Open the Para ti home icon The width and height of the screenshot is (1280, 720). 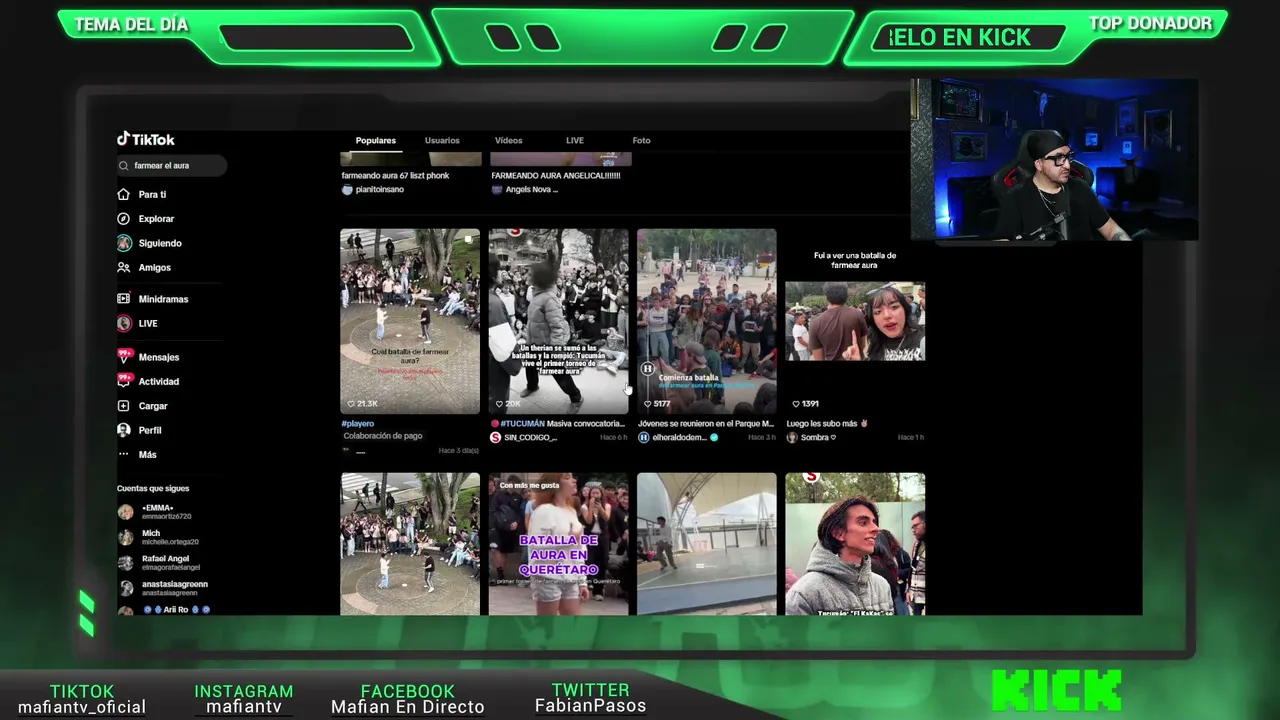[124, 195]
